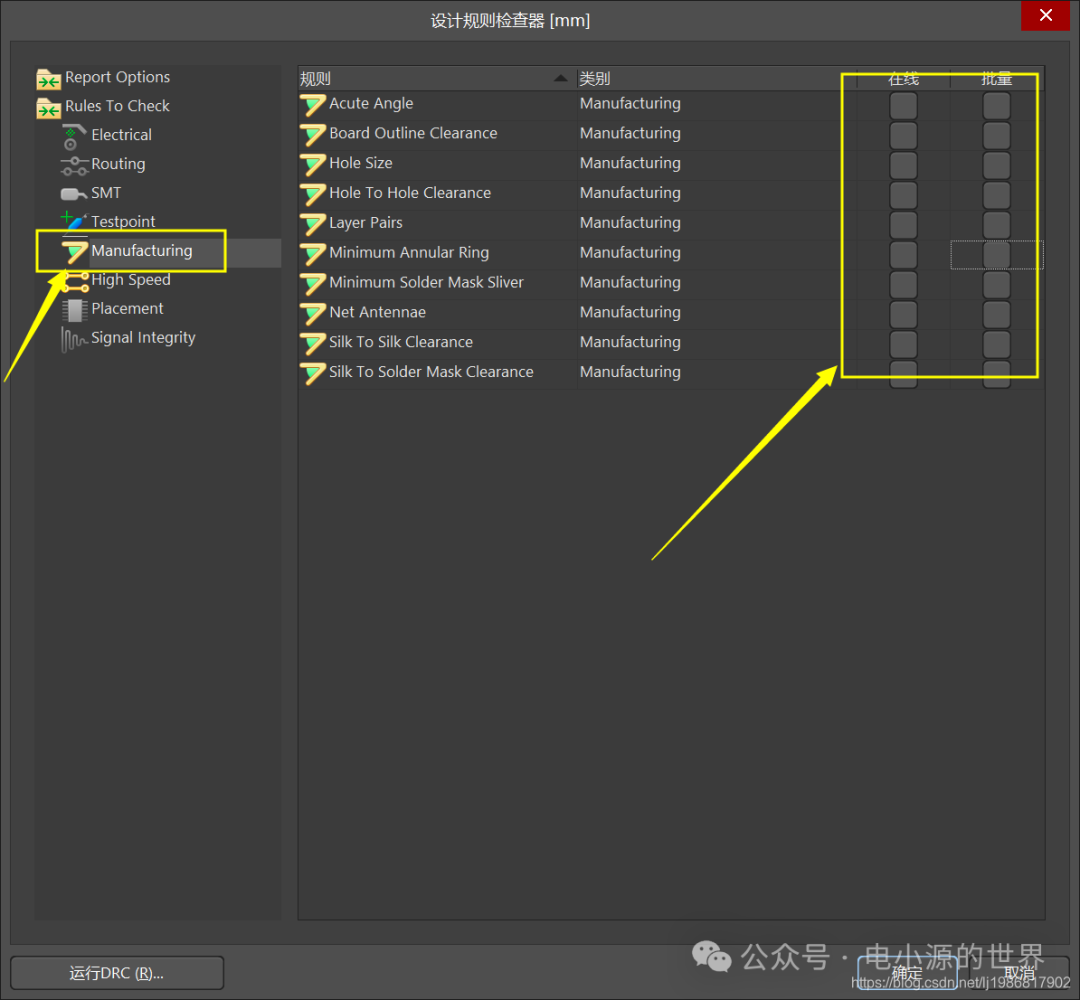Select the Routing rules category
Image resolution: width=1080 pixels, height=1000 pixels.
[x=118, y=164]
